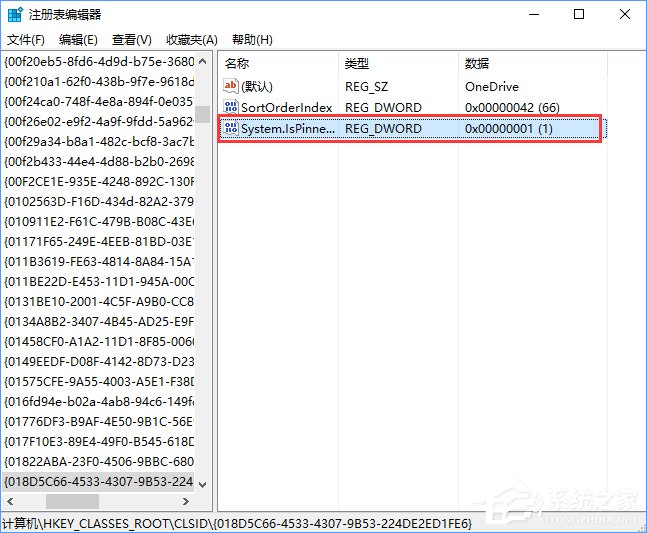Viewport: 647px width, 533px height.
Task: Select tree key {00f210a1-62f0-438b-9f7e-9618
Action: tap(99, 81)
